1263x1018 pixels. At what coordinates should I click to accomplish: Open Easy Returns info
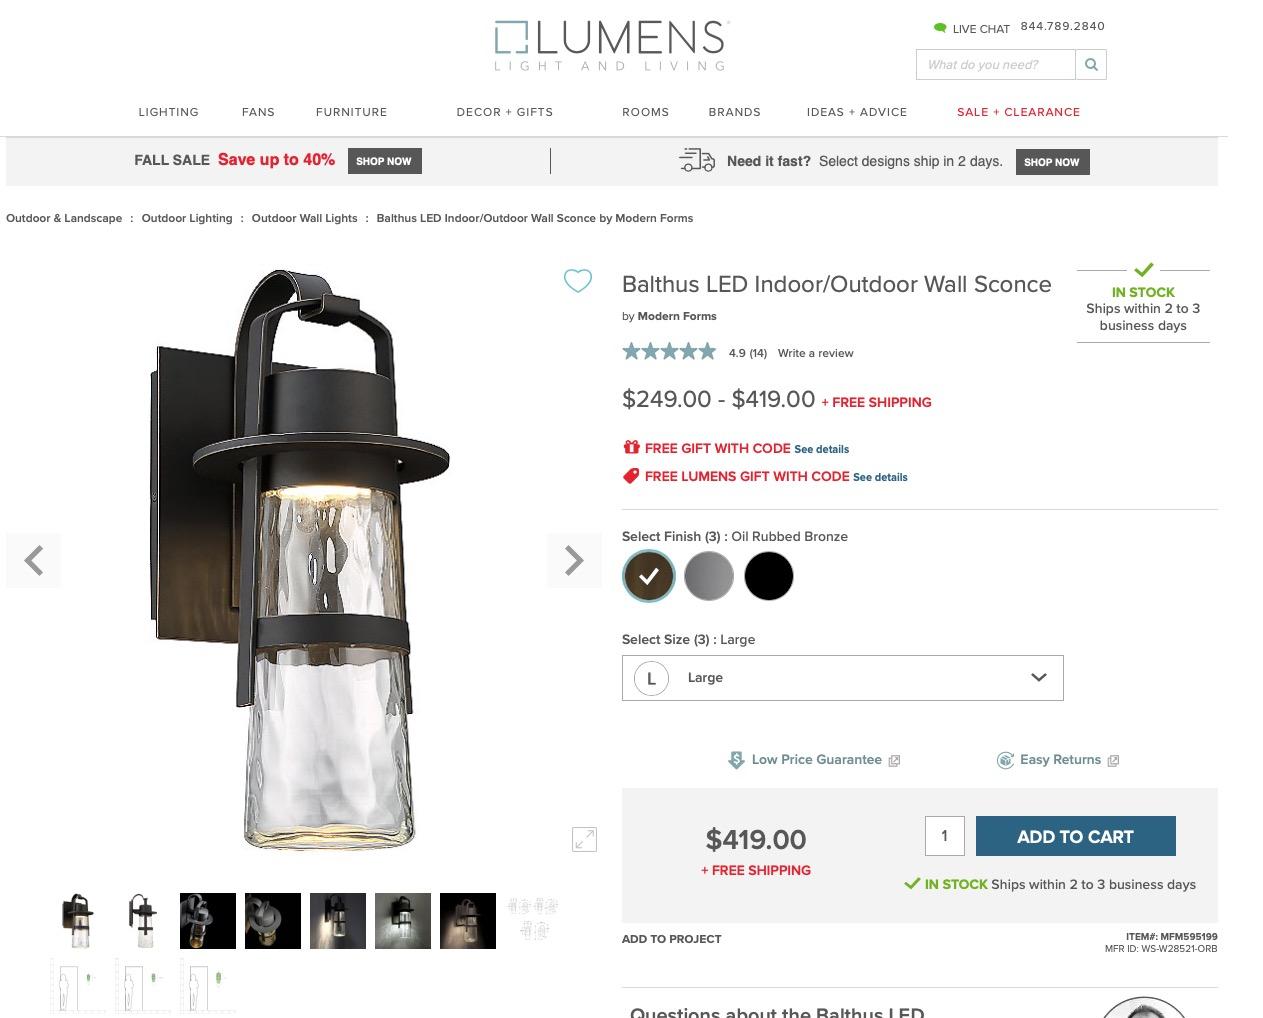coord(1058,760)
